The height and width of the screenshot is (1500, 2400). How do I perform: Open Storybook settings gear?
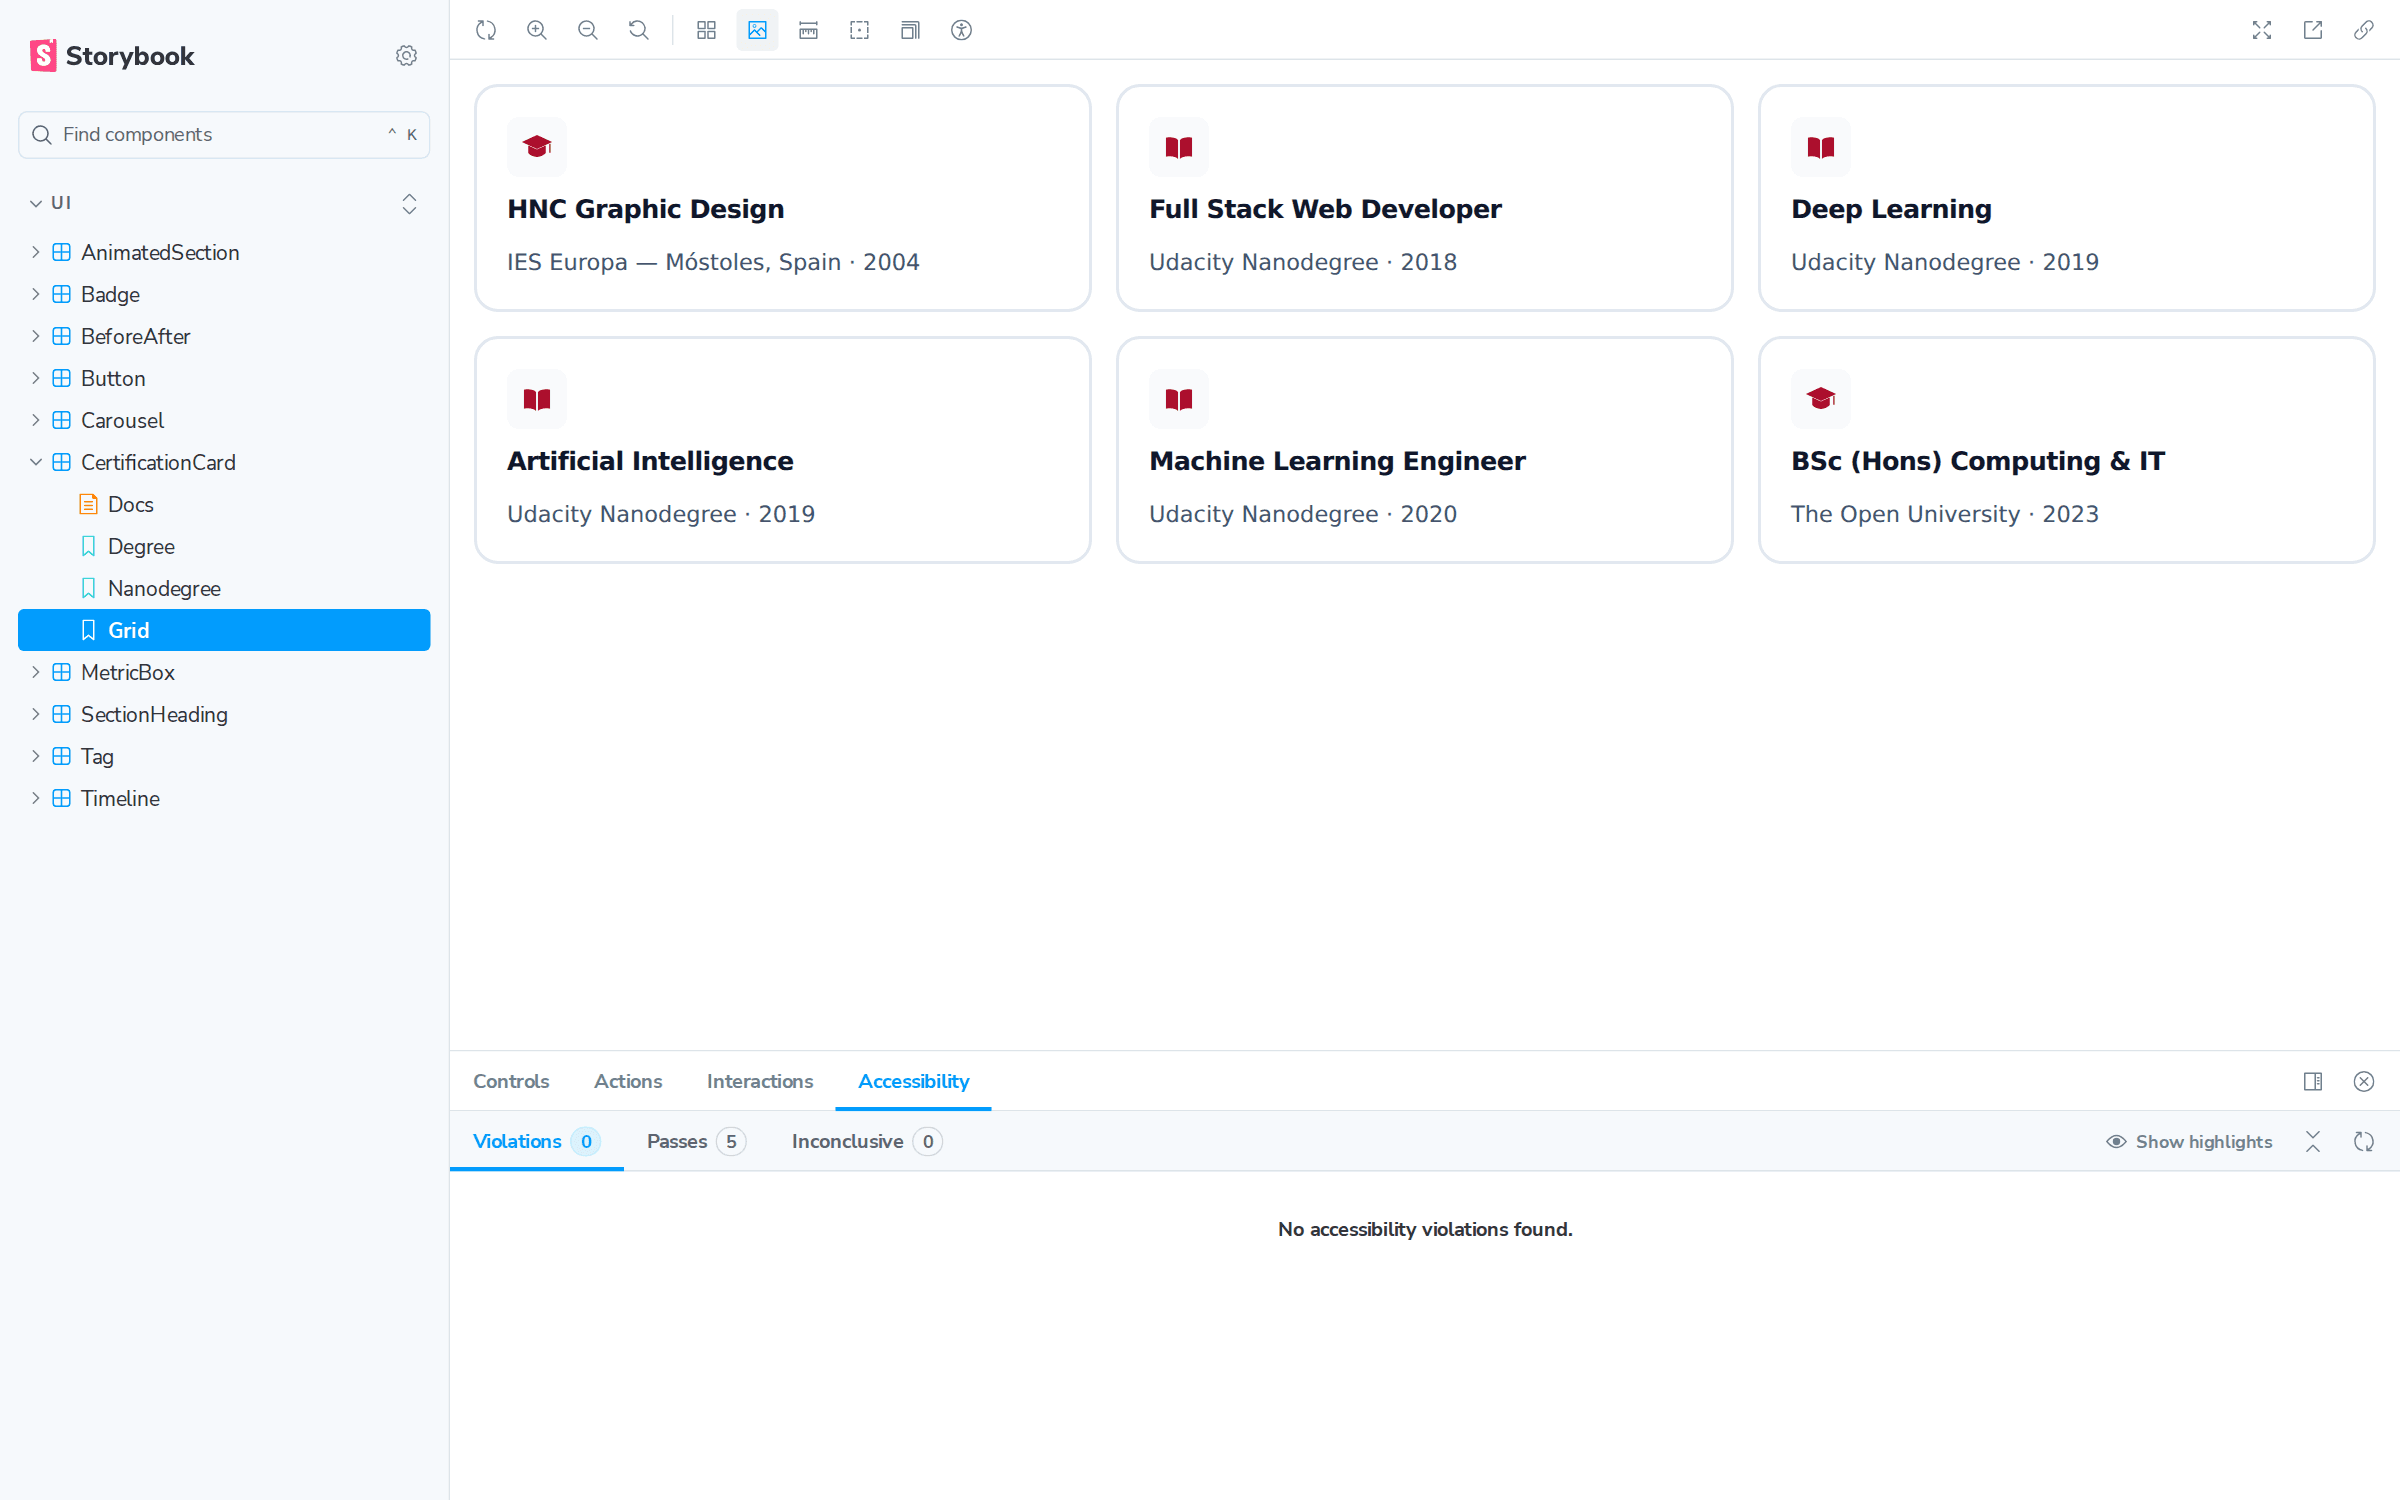tap(406, 56)
